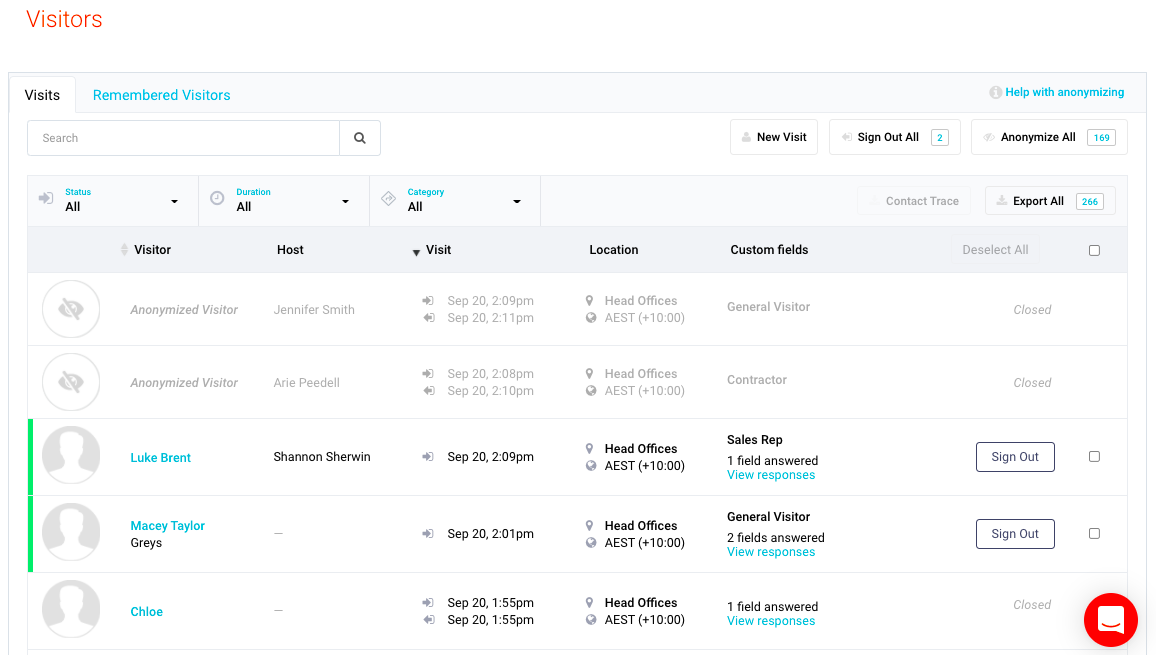Click the Custom fields column header

point(769,250)
